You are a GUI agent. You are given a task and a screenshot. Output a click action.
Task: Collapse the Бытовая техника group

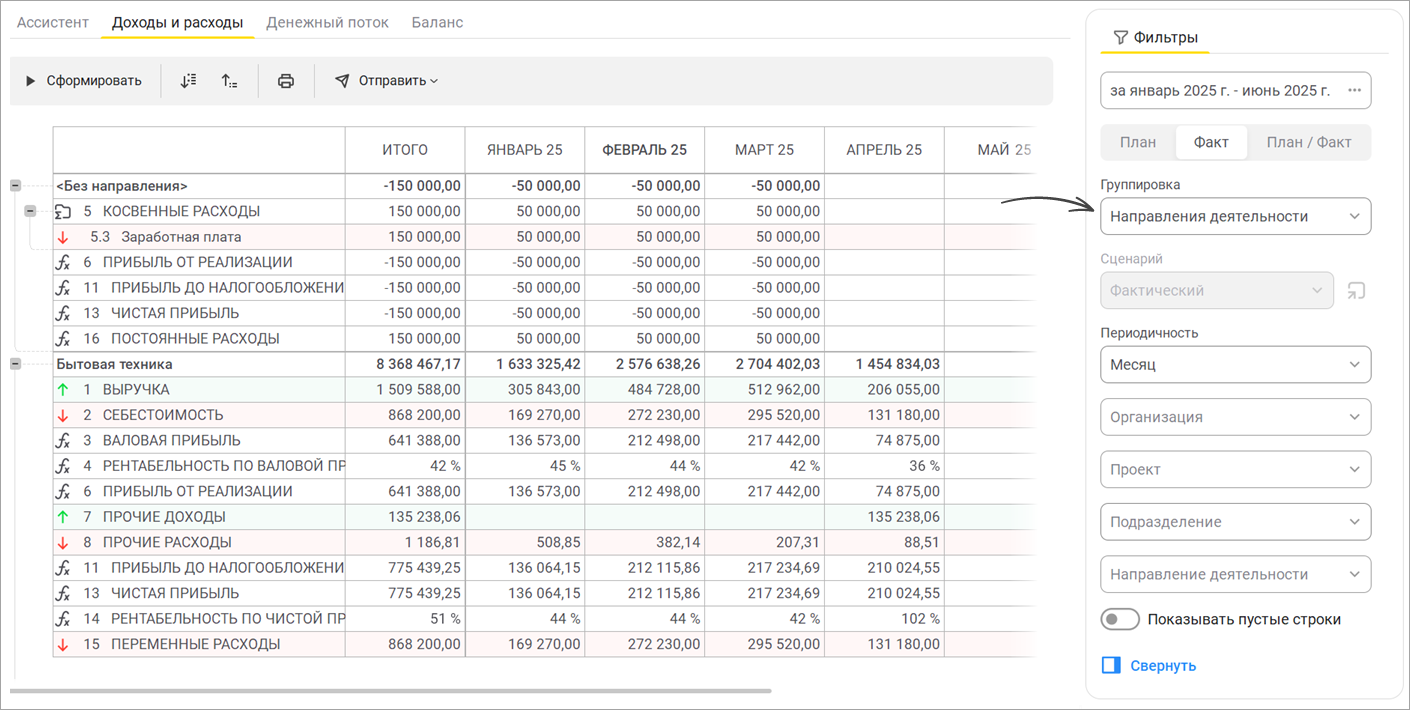click(x=15, y=364)
